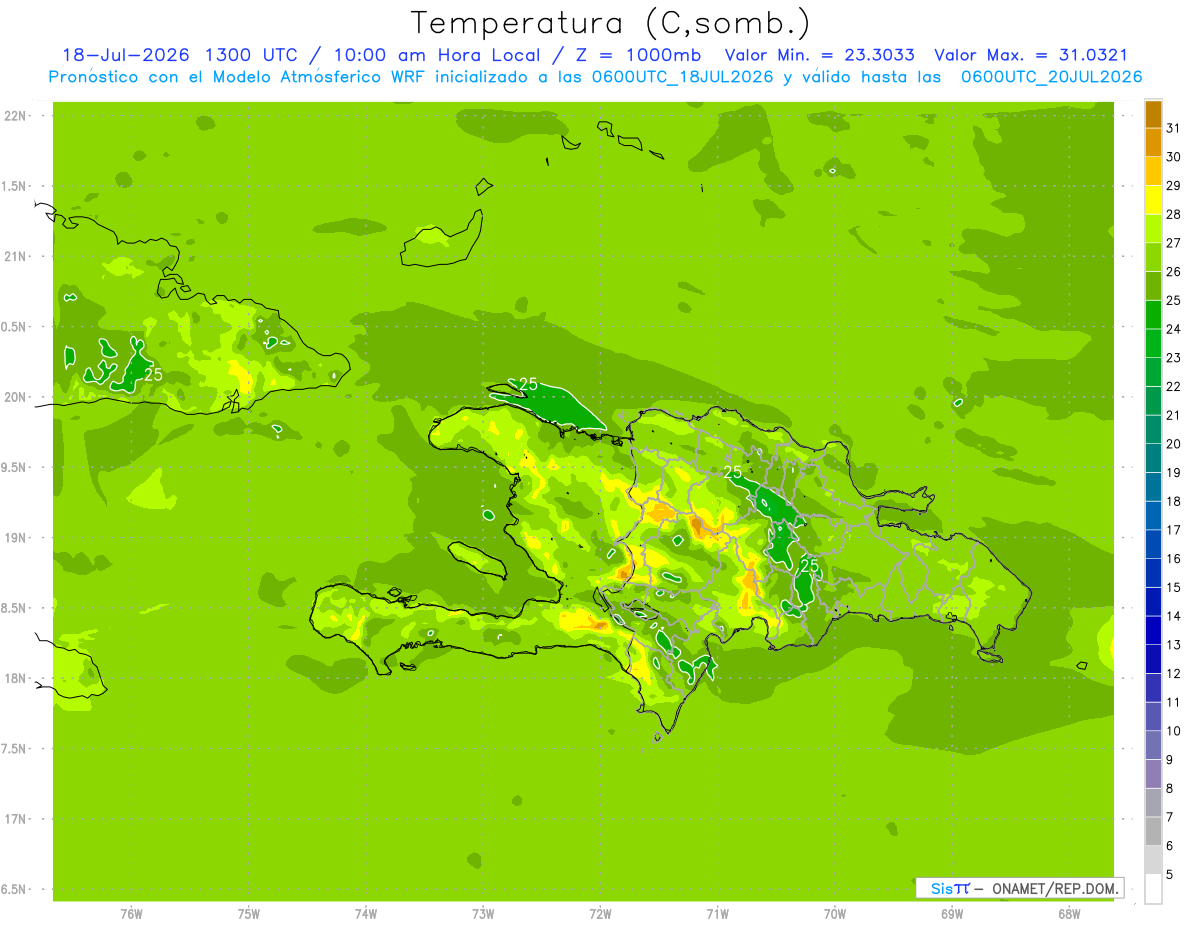1200x927 pixels.
Task: Click the 25 contour label near 71W 19.5N
Action: pos(733,471)
